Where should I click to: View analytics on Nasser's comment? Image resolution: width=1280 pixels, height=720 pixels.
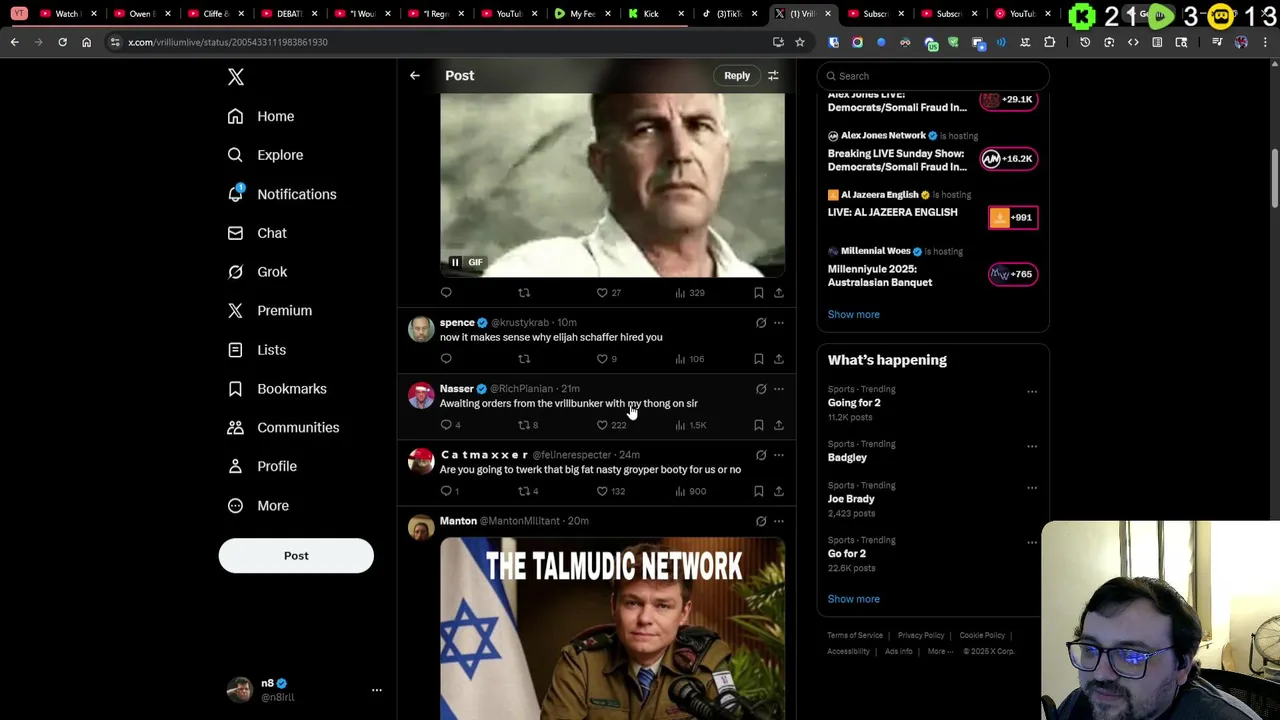(690, 425)
